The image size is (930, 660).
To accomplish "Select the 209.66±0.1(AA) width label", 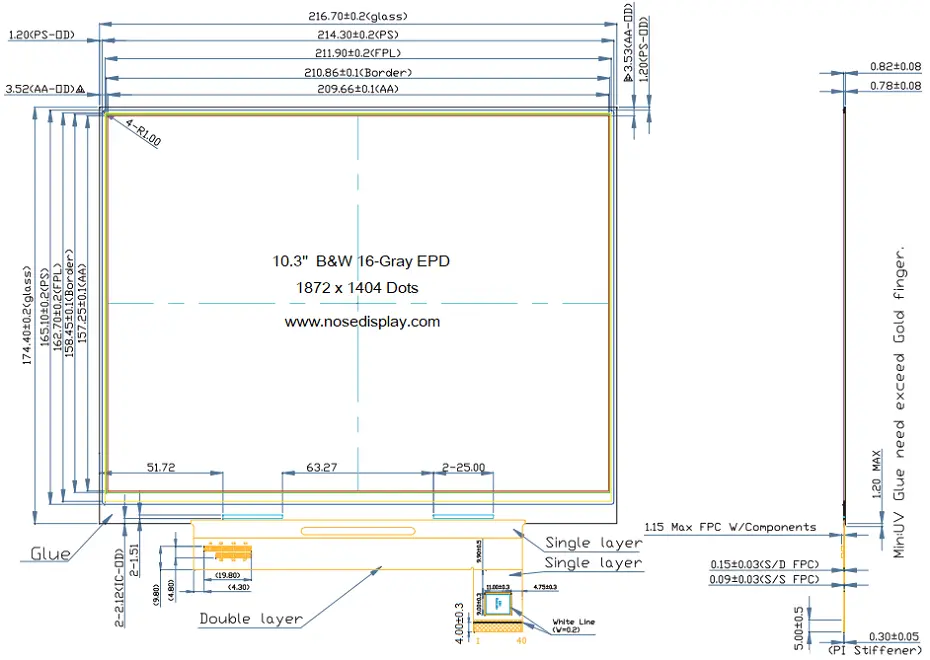I will [x=358, y=89].
